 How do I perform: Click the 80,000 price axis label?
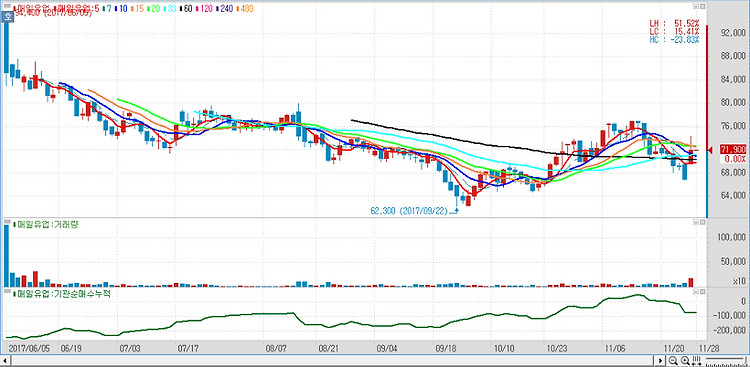coord(733,102)
